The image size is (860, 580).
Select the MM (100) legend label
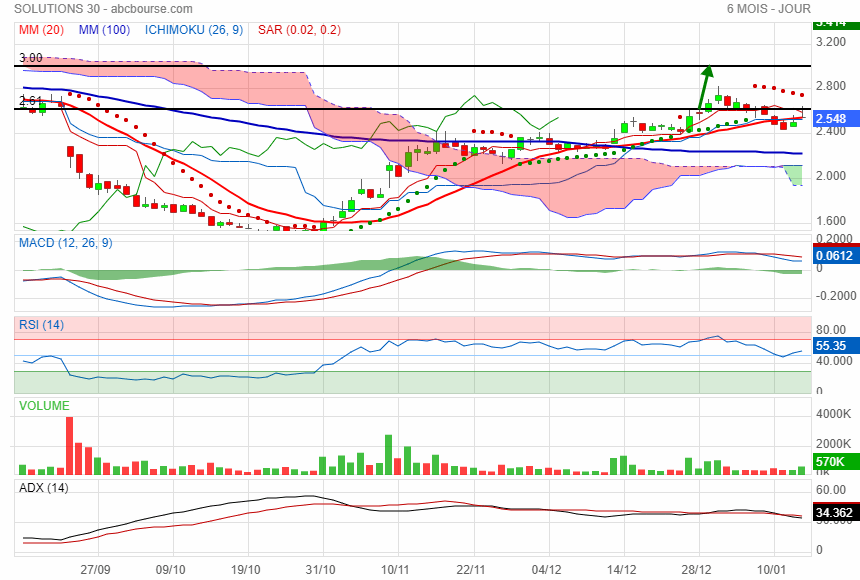(104, 30)
